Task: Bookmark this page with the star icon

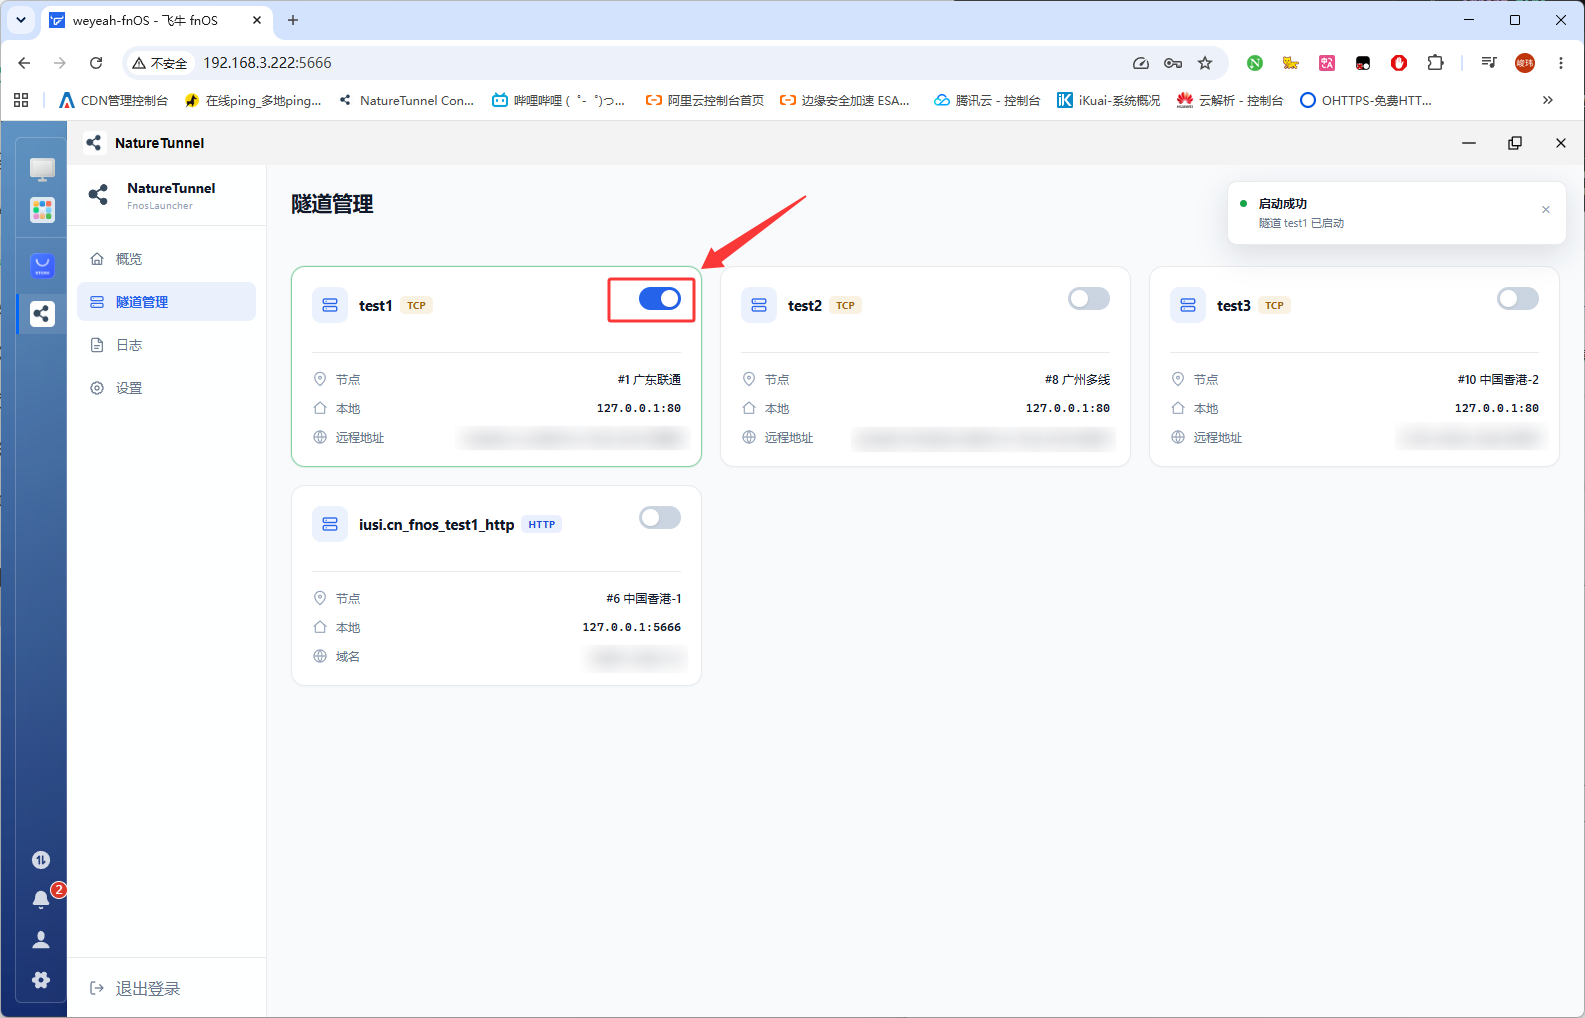Action: tap(1205, 63)
